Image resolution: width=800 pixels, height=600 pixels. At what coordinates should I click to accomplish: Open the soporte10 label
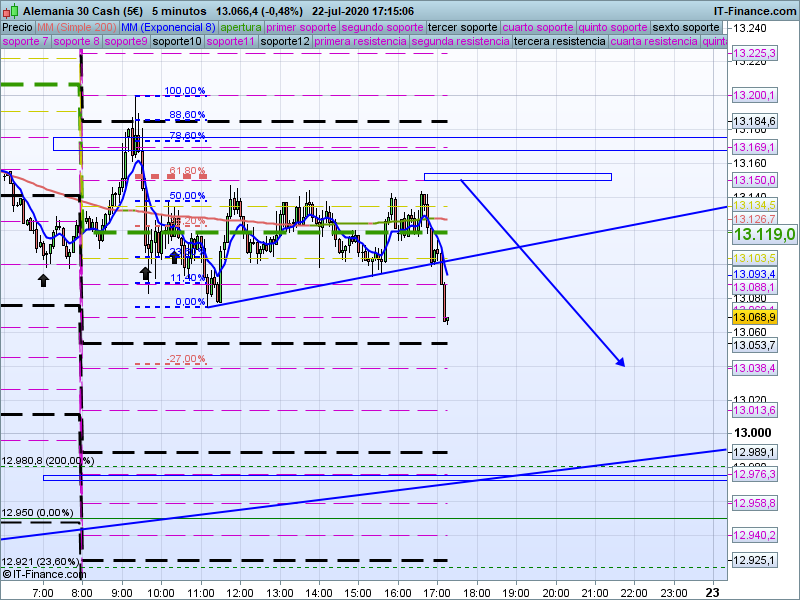(x=178, y=42)
